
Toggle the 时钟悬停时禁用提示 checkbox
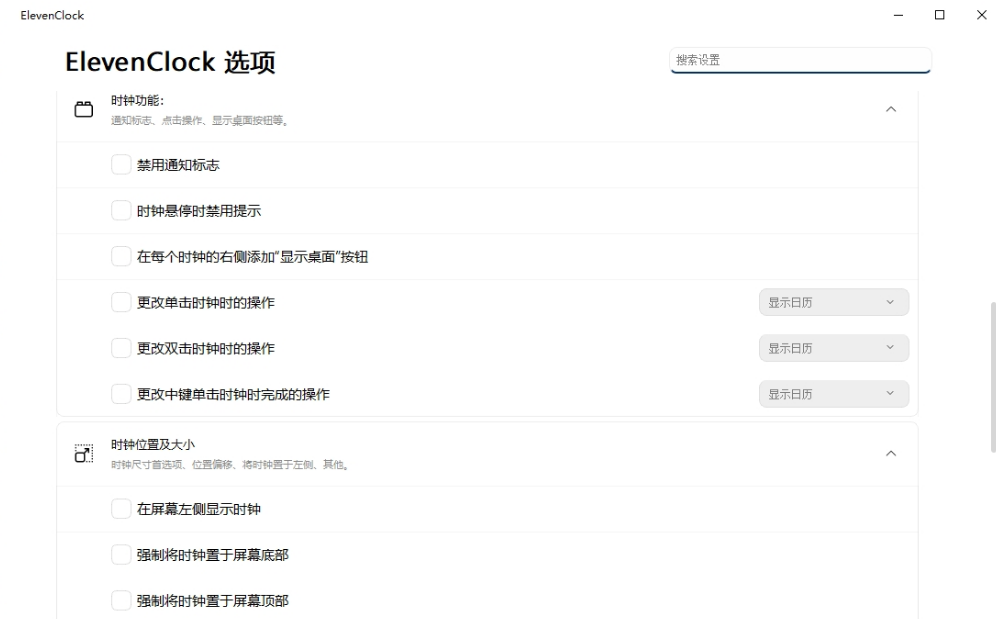[121, 210]
